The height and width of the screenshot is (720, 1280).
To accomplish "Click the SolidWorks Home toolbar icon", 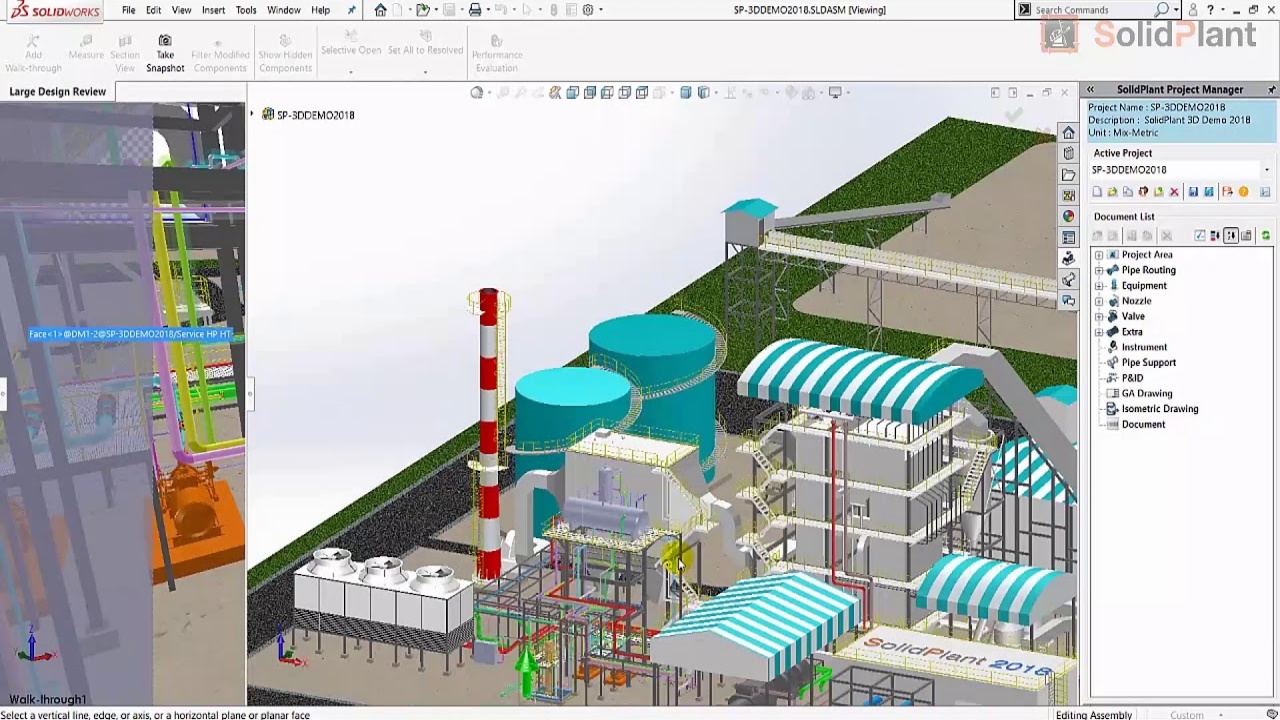I will coord(380,10).
